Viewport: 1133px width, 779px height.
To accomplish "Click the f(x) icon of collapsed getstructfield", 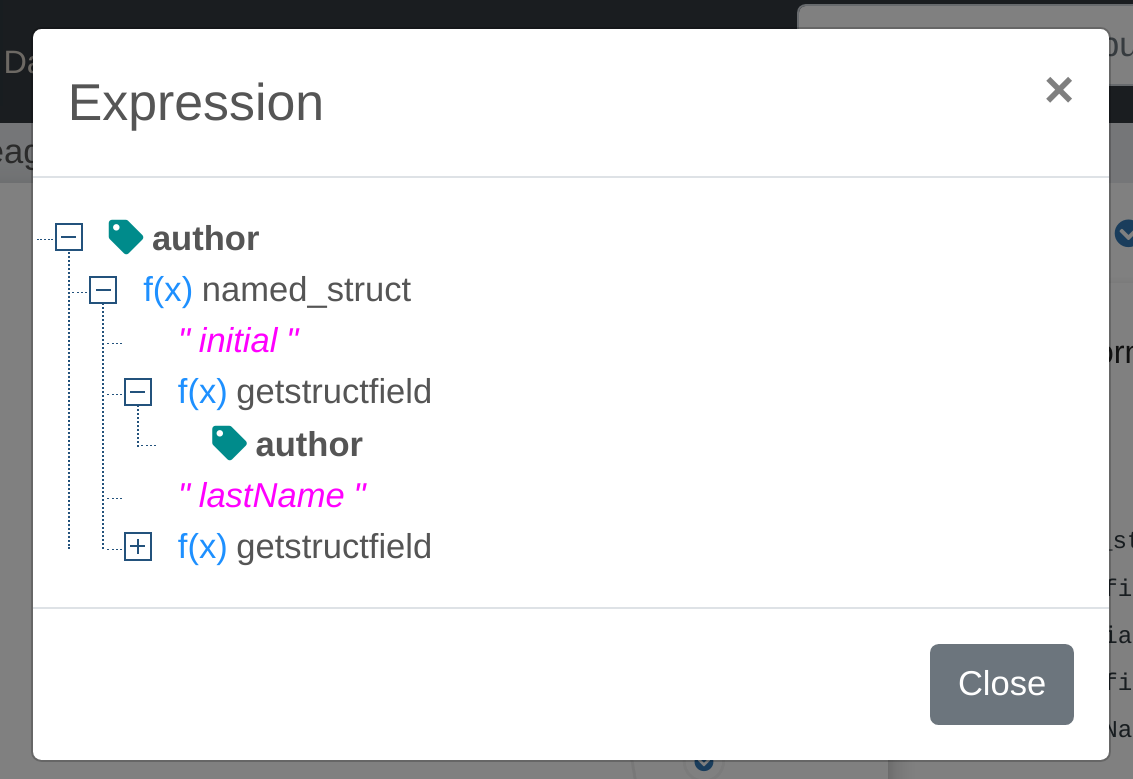I will coord(202,547).
